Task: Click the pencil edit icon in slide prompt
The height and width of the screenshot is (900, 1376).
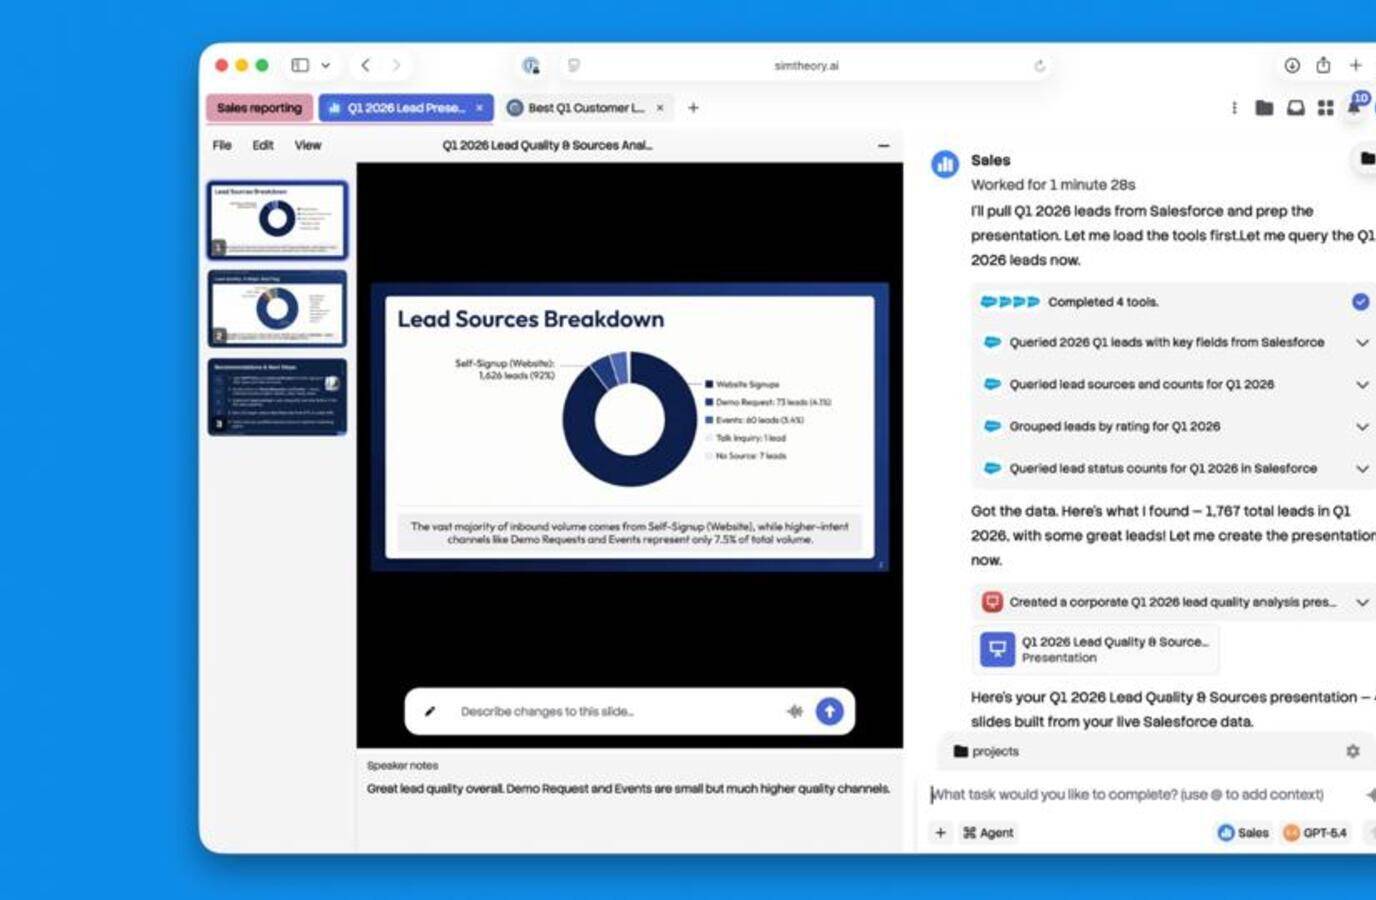Action: (x=430, y=712)
